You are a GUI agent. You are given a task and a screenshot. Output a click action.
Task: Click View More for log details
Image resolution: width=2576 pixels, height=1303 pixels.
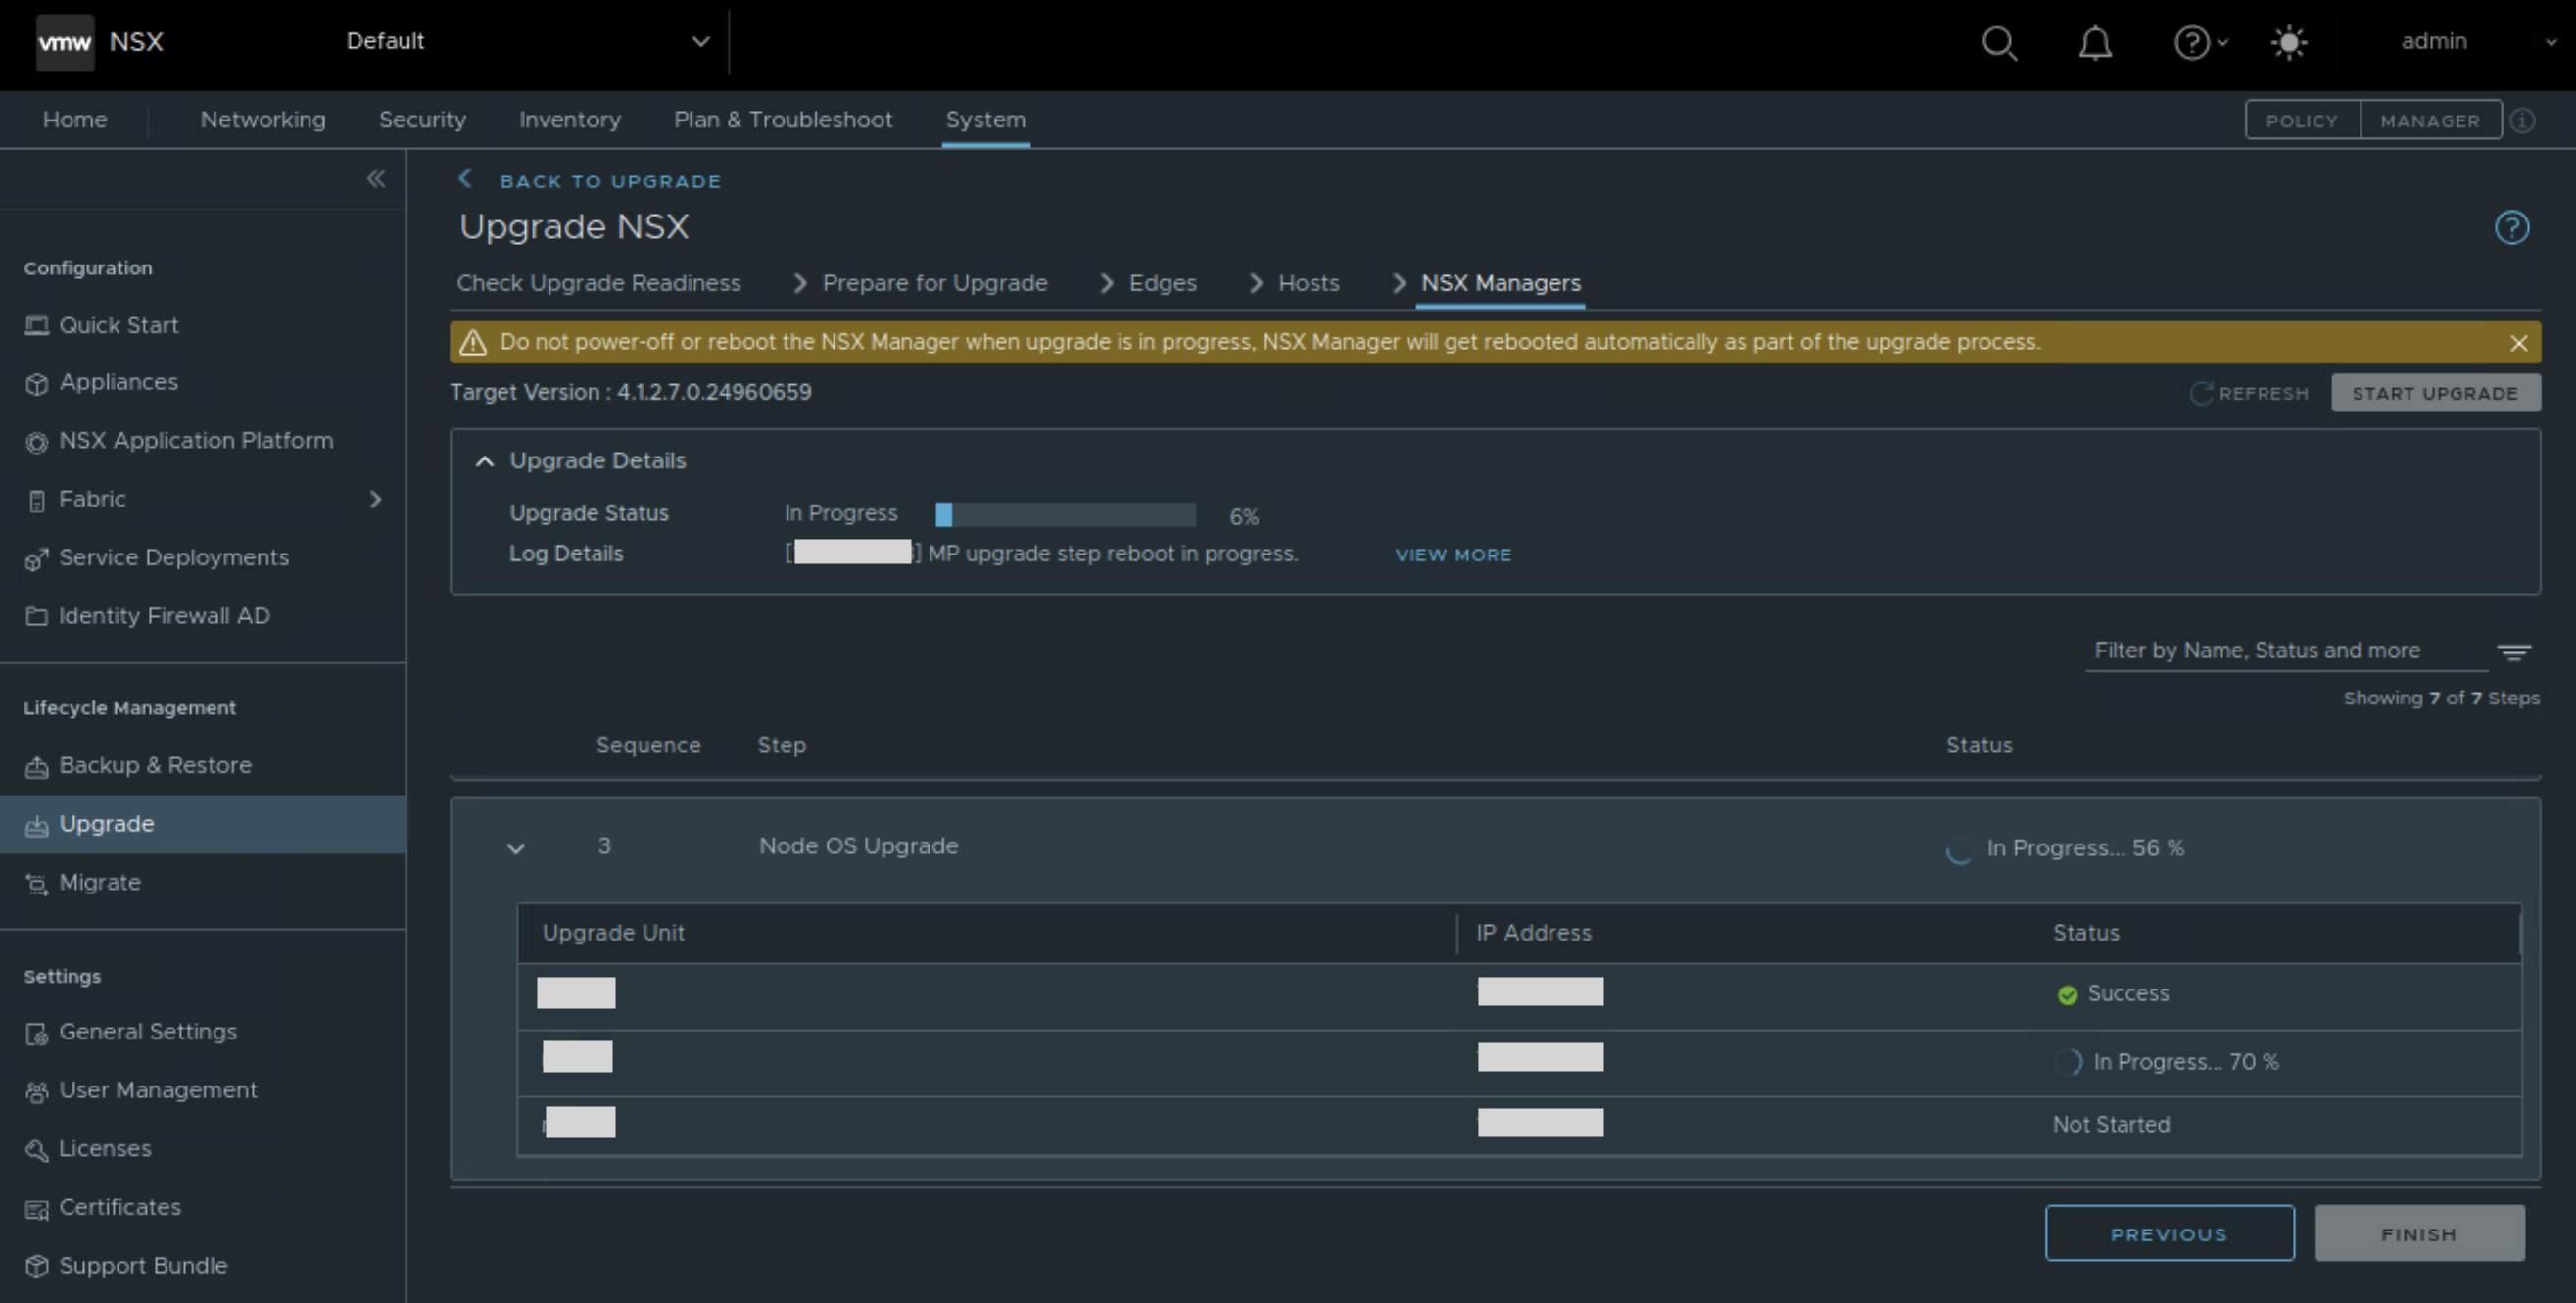click(x=1453, y=555)
